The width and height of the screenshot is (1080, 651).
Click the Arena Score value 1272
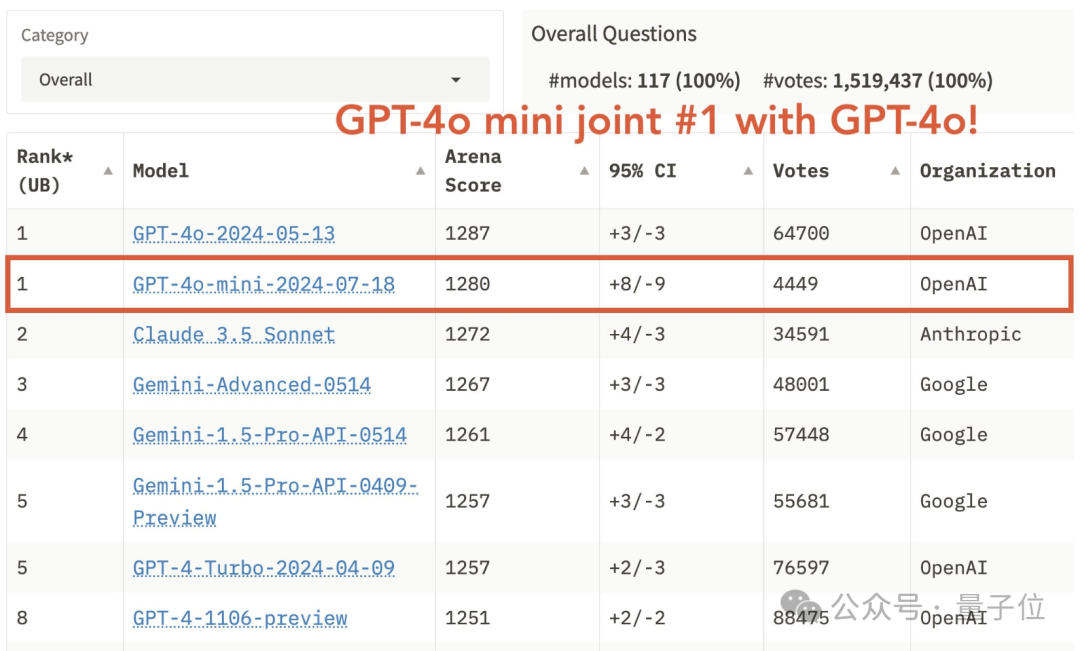(x=467, y=334)
